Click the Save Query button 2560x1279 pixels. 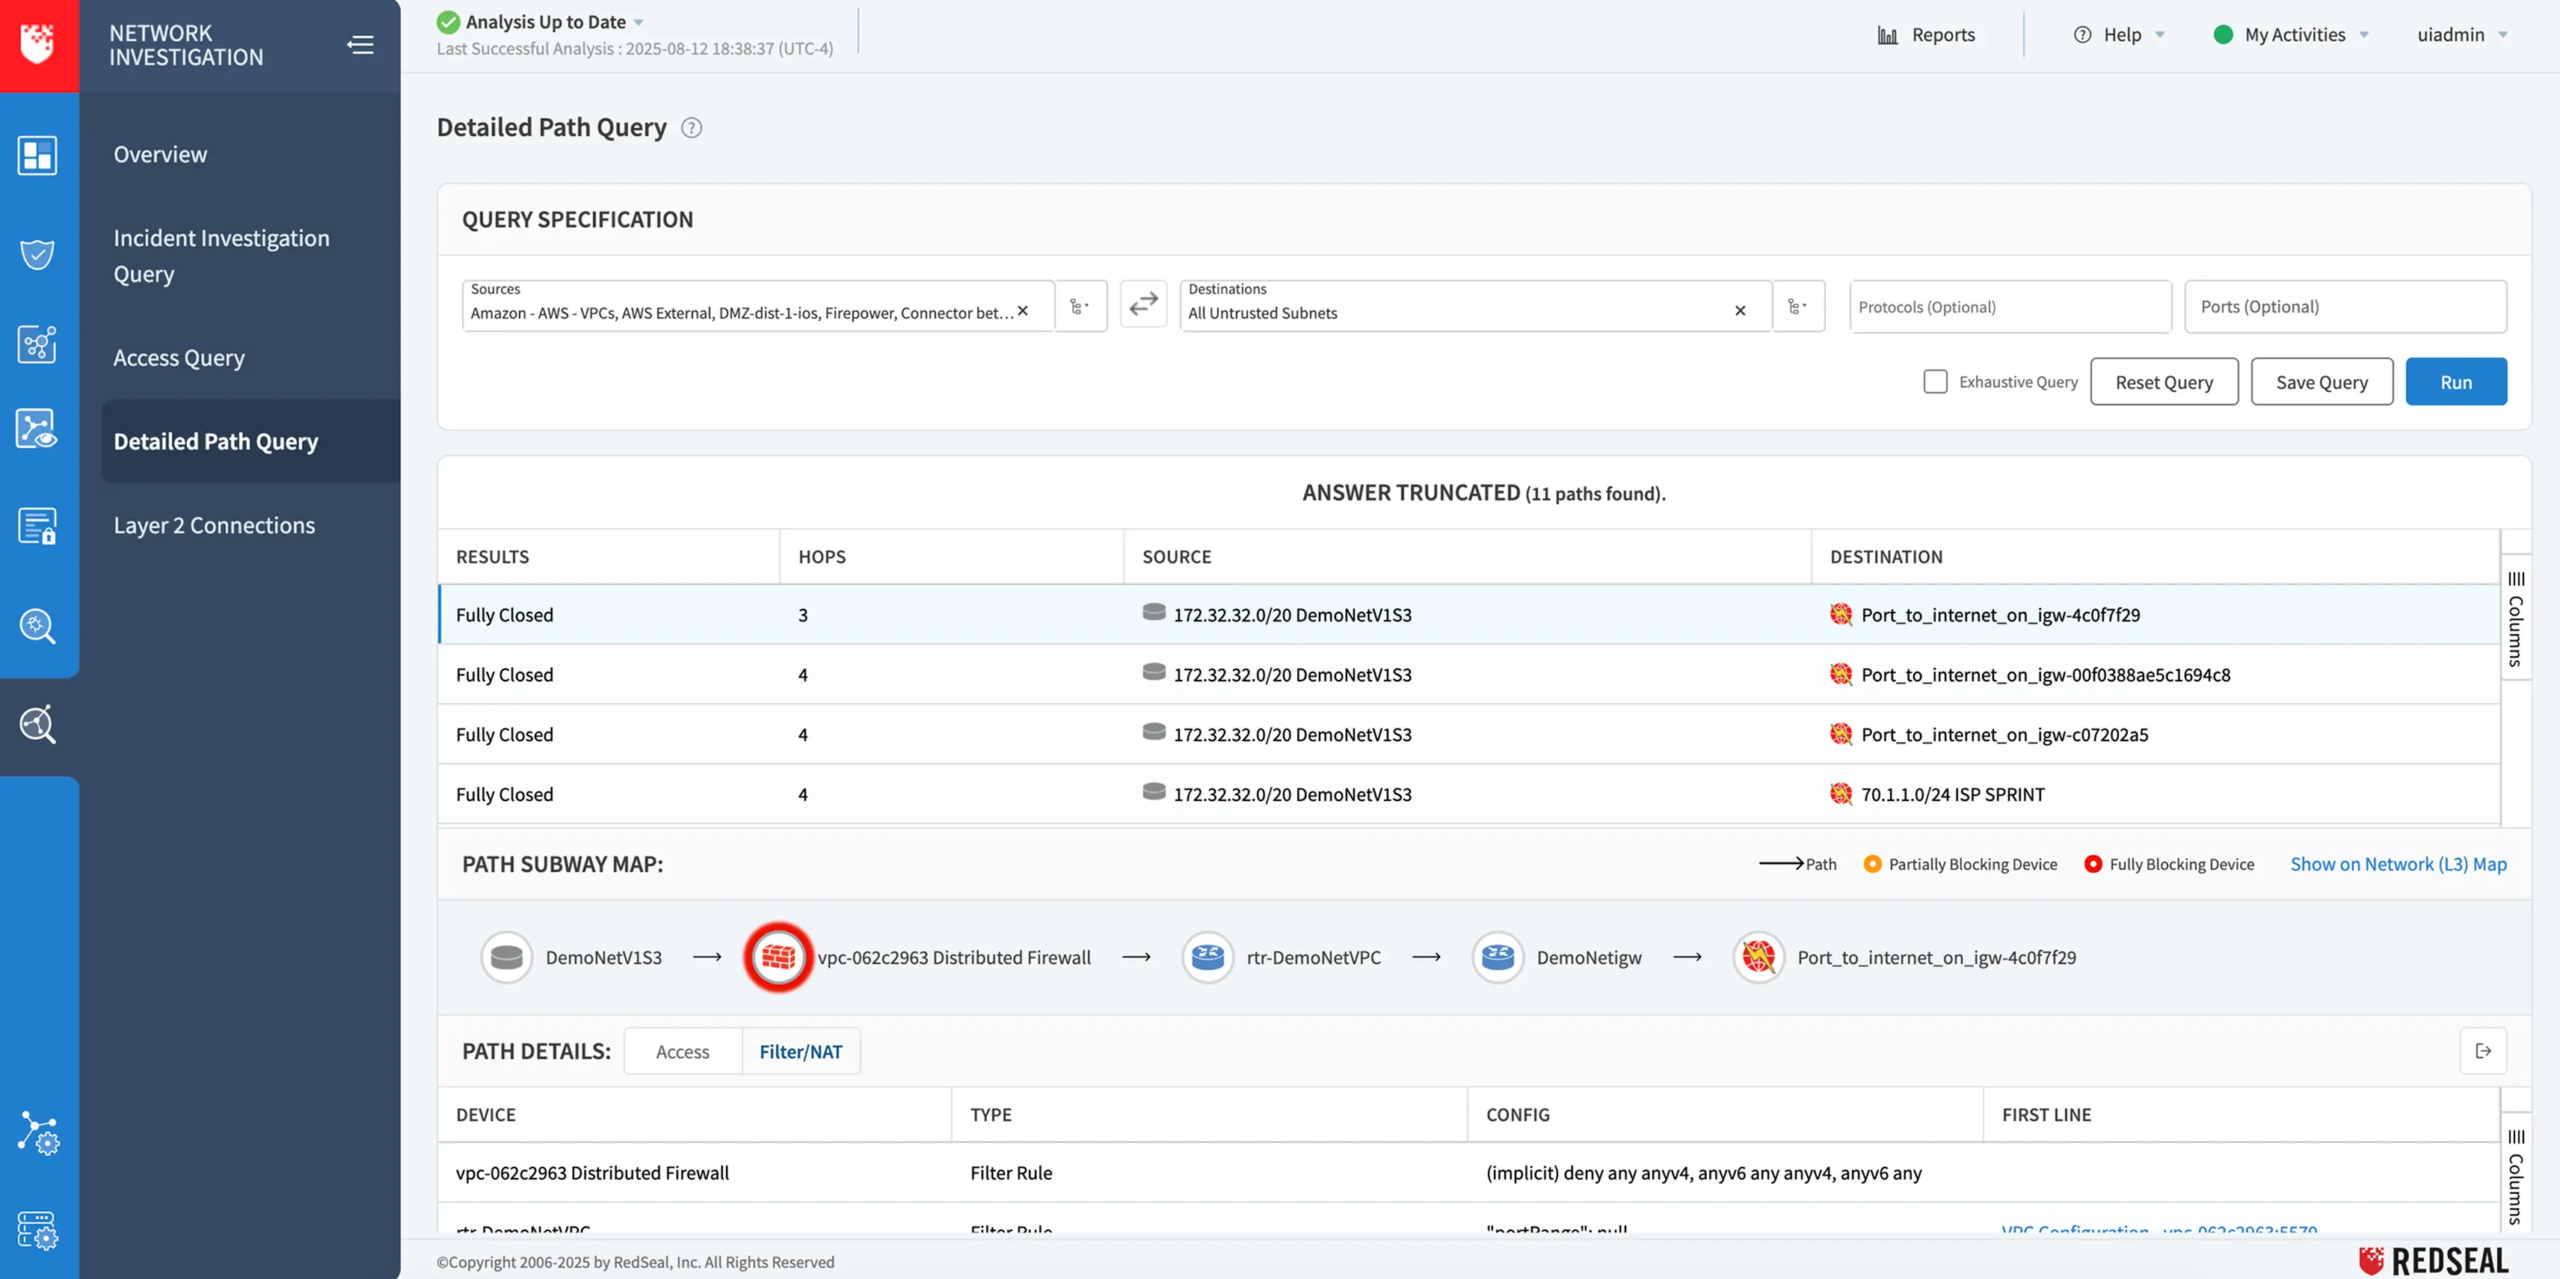pyautogui.click(x=2322, y=382)
